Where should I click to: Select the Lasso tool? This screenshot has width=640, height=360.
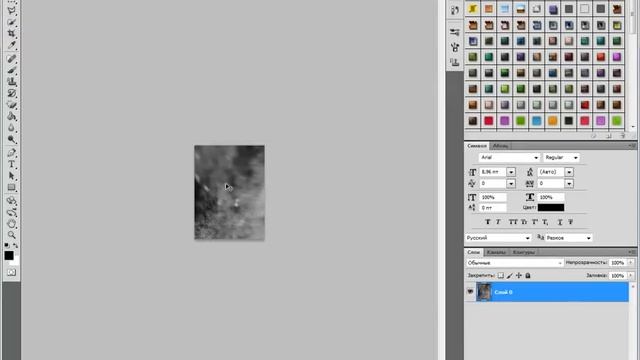pyautogui.click(x=11, y=11)
